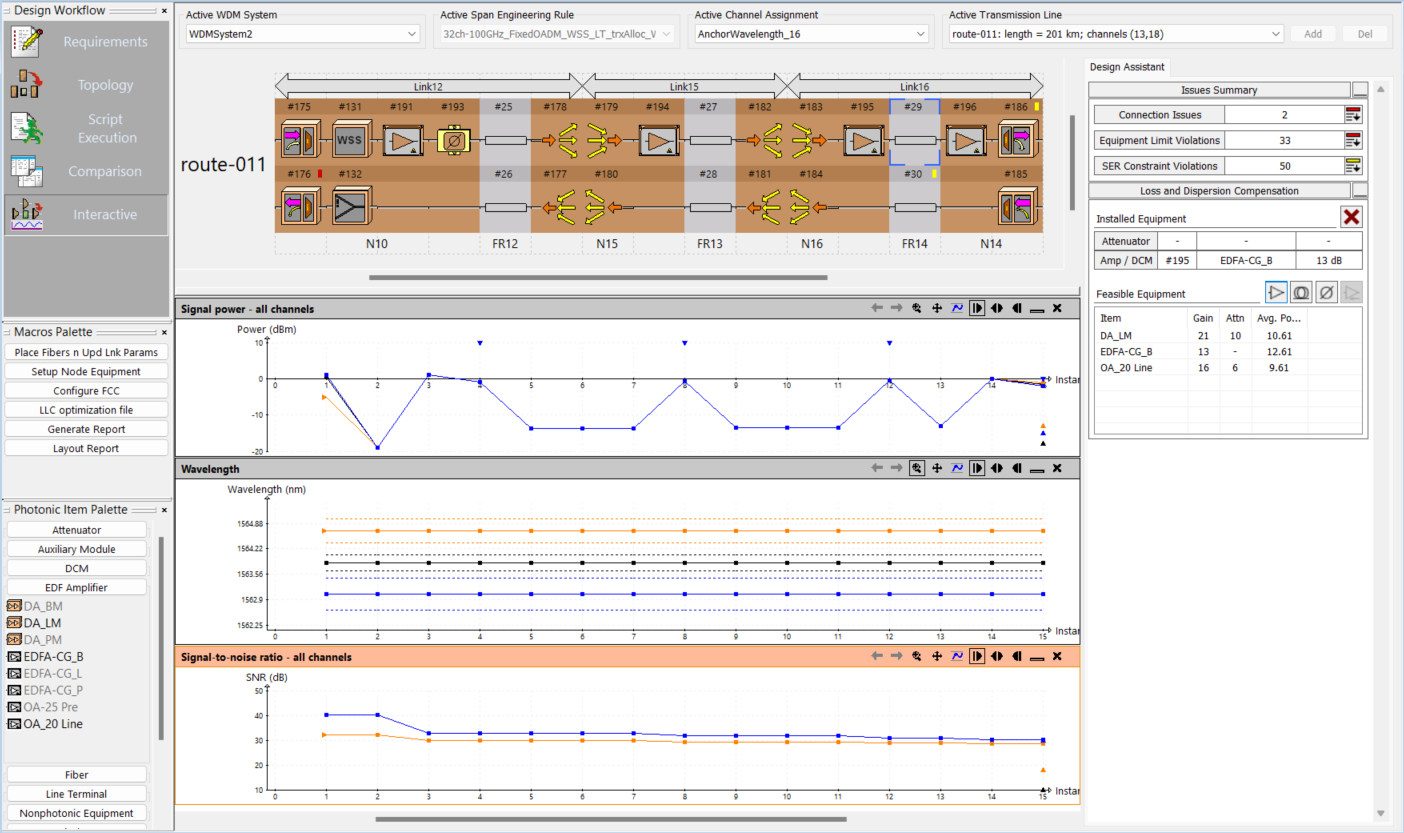Collapse the Issues Summary section
The image size is (1404, 833).
pyautogui.click(x=1360, y=90)
